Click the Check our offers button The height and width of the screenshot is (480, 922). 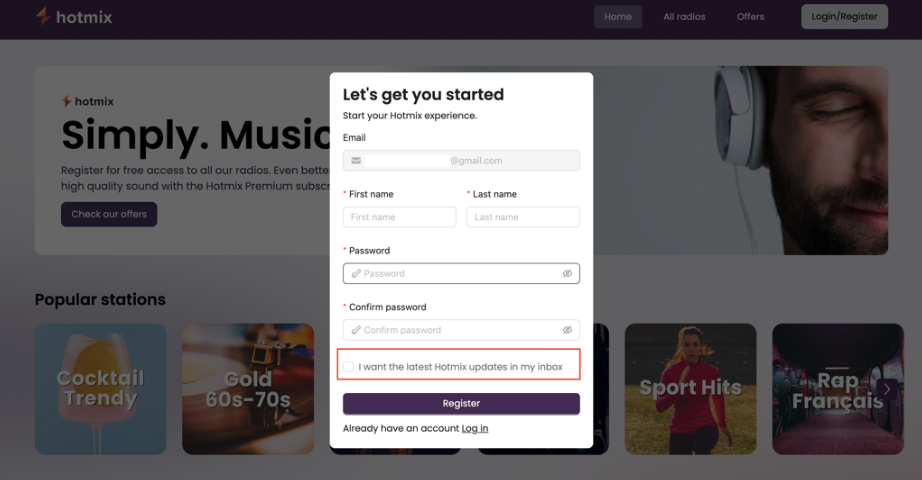tap(109, 214)
